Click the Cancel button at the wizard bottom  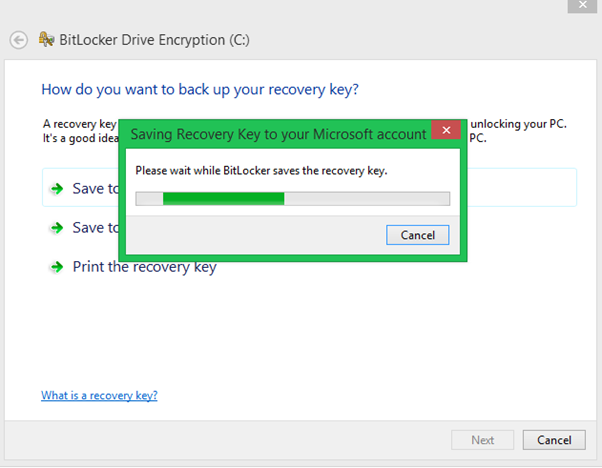554,440
